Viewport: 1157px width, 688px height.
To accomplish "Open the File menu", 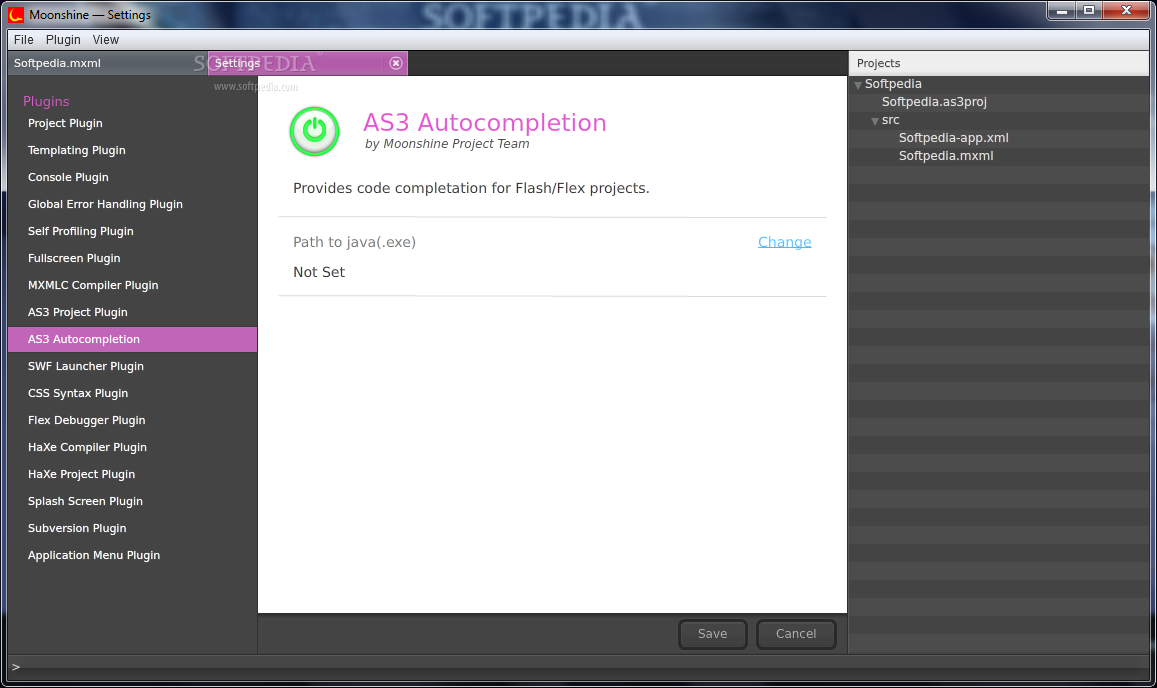I will (x=24, y=40).
